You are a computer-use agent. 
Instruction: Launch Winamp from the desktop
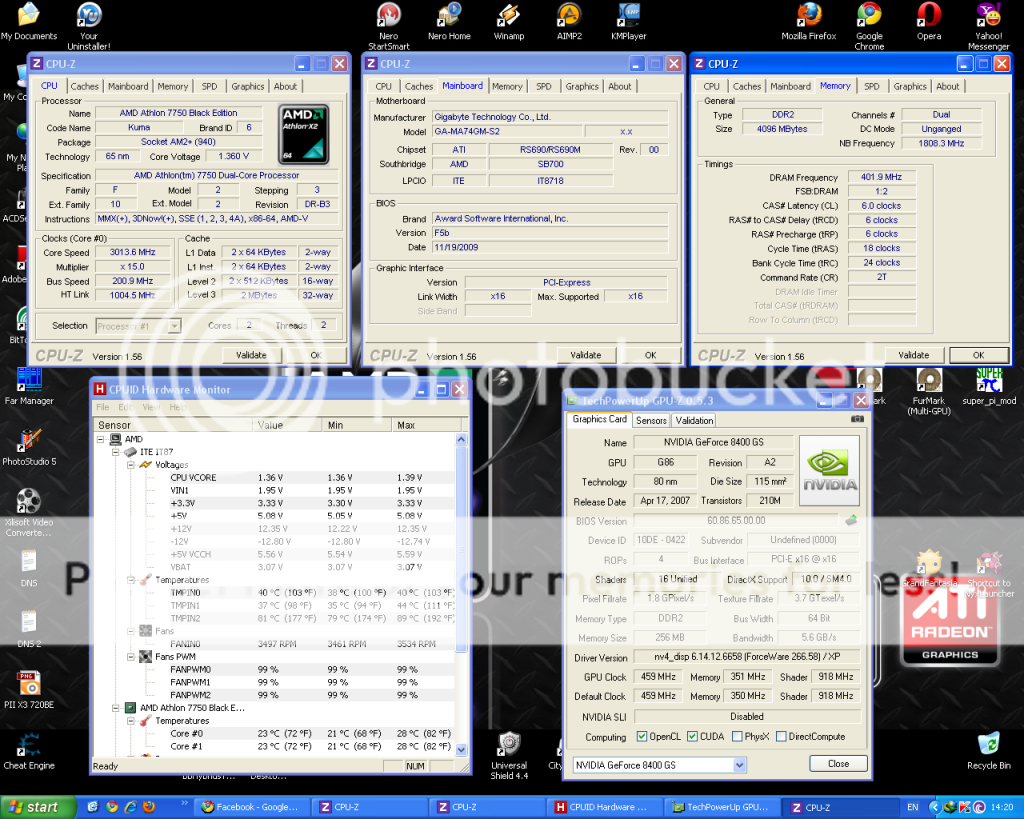click(509, 22)
